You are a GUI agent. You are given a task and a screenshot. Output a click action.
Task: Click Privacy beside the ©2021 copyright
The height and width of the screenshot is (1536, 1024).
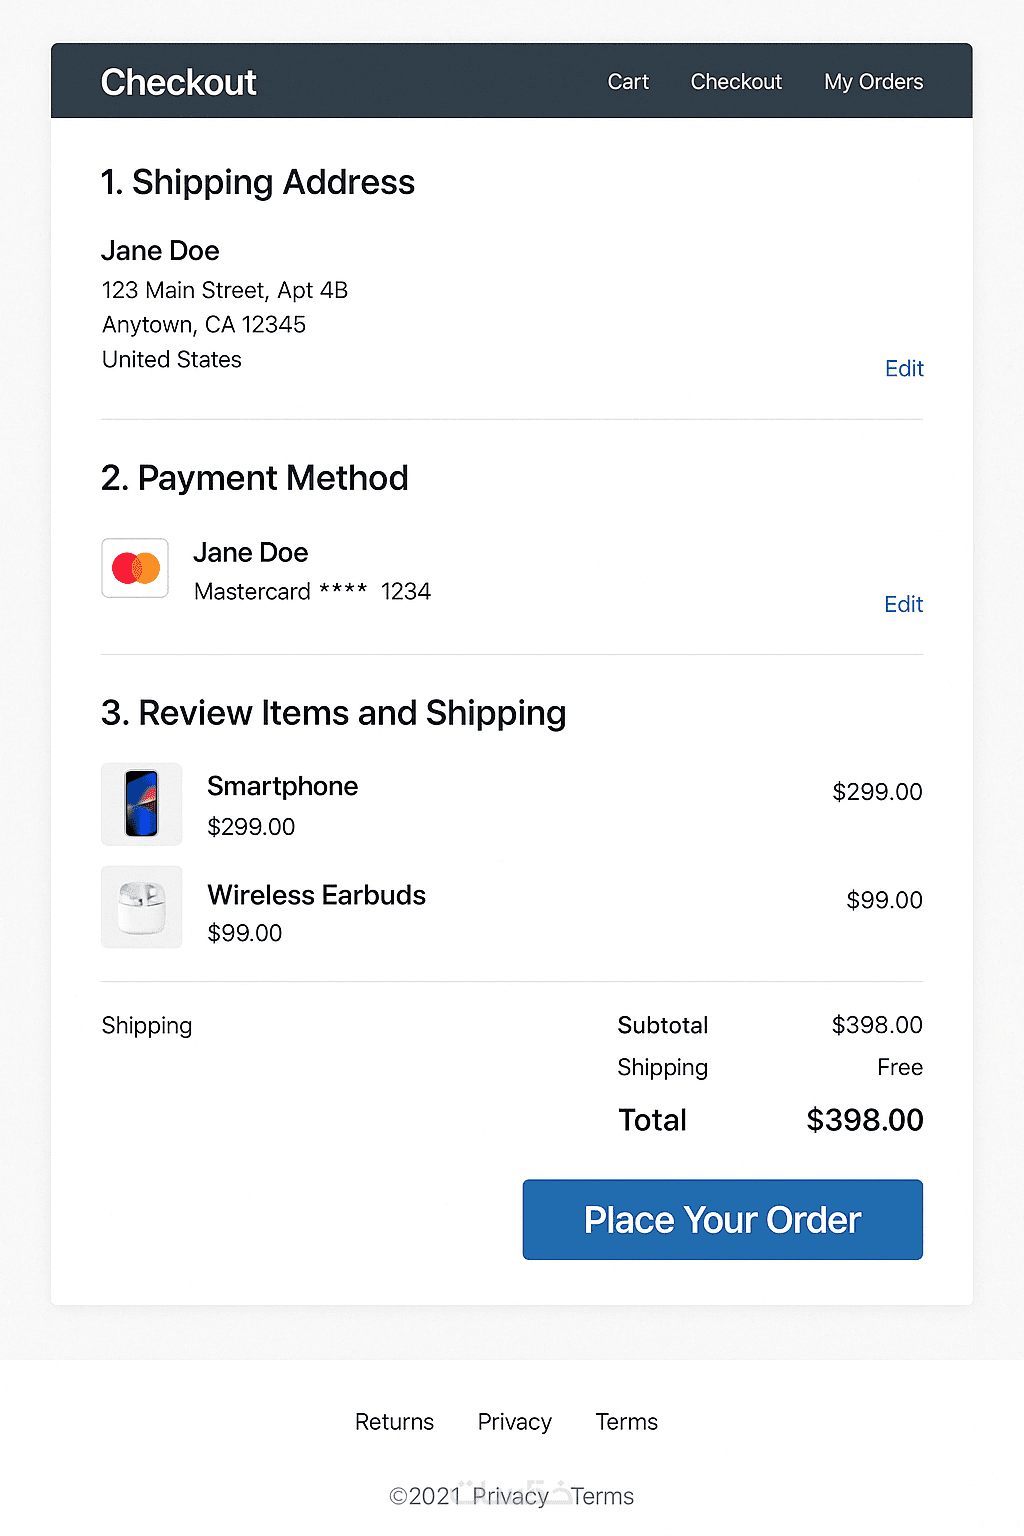(510, 1496)
